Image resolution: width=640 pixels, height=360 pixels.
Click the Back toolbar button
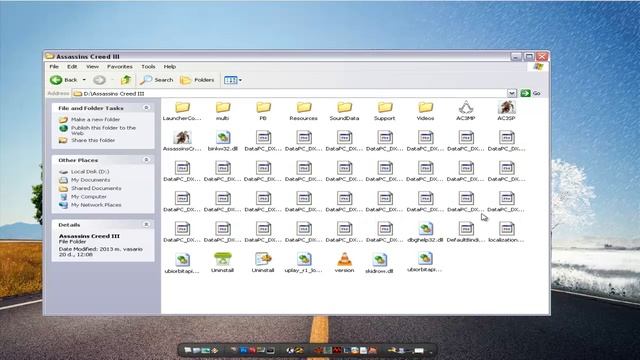click(64, 80)
